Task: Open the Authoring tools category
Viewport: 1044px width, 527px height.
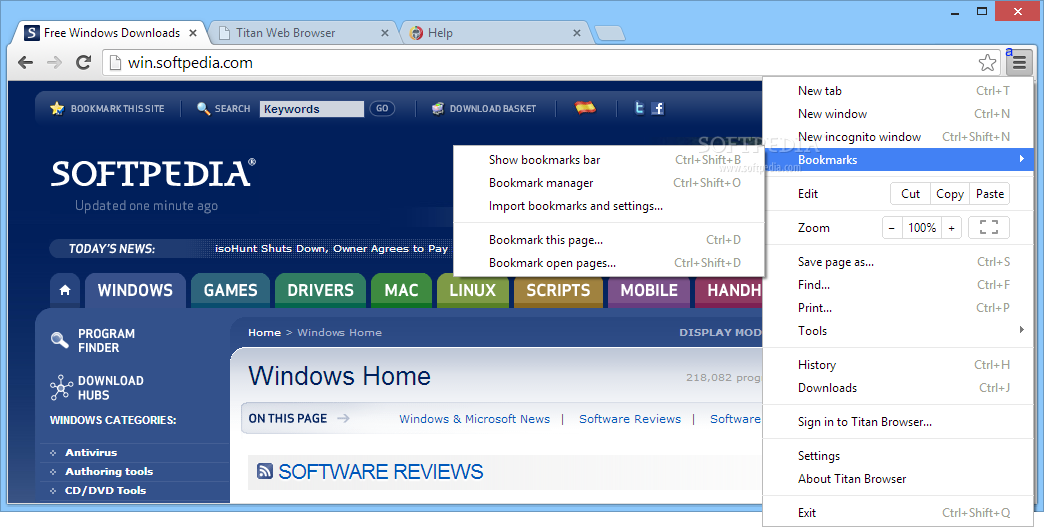Action: [x=109, y=472]
